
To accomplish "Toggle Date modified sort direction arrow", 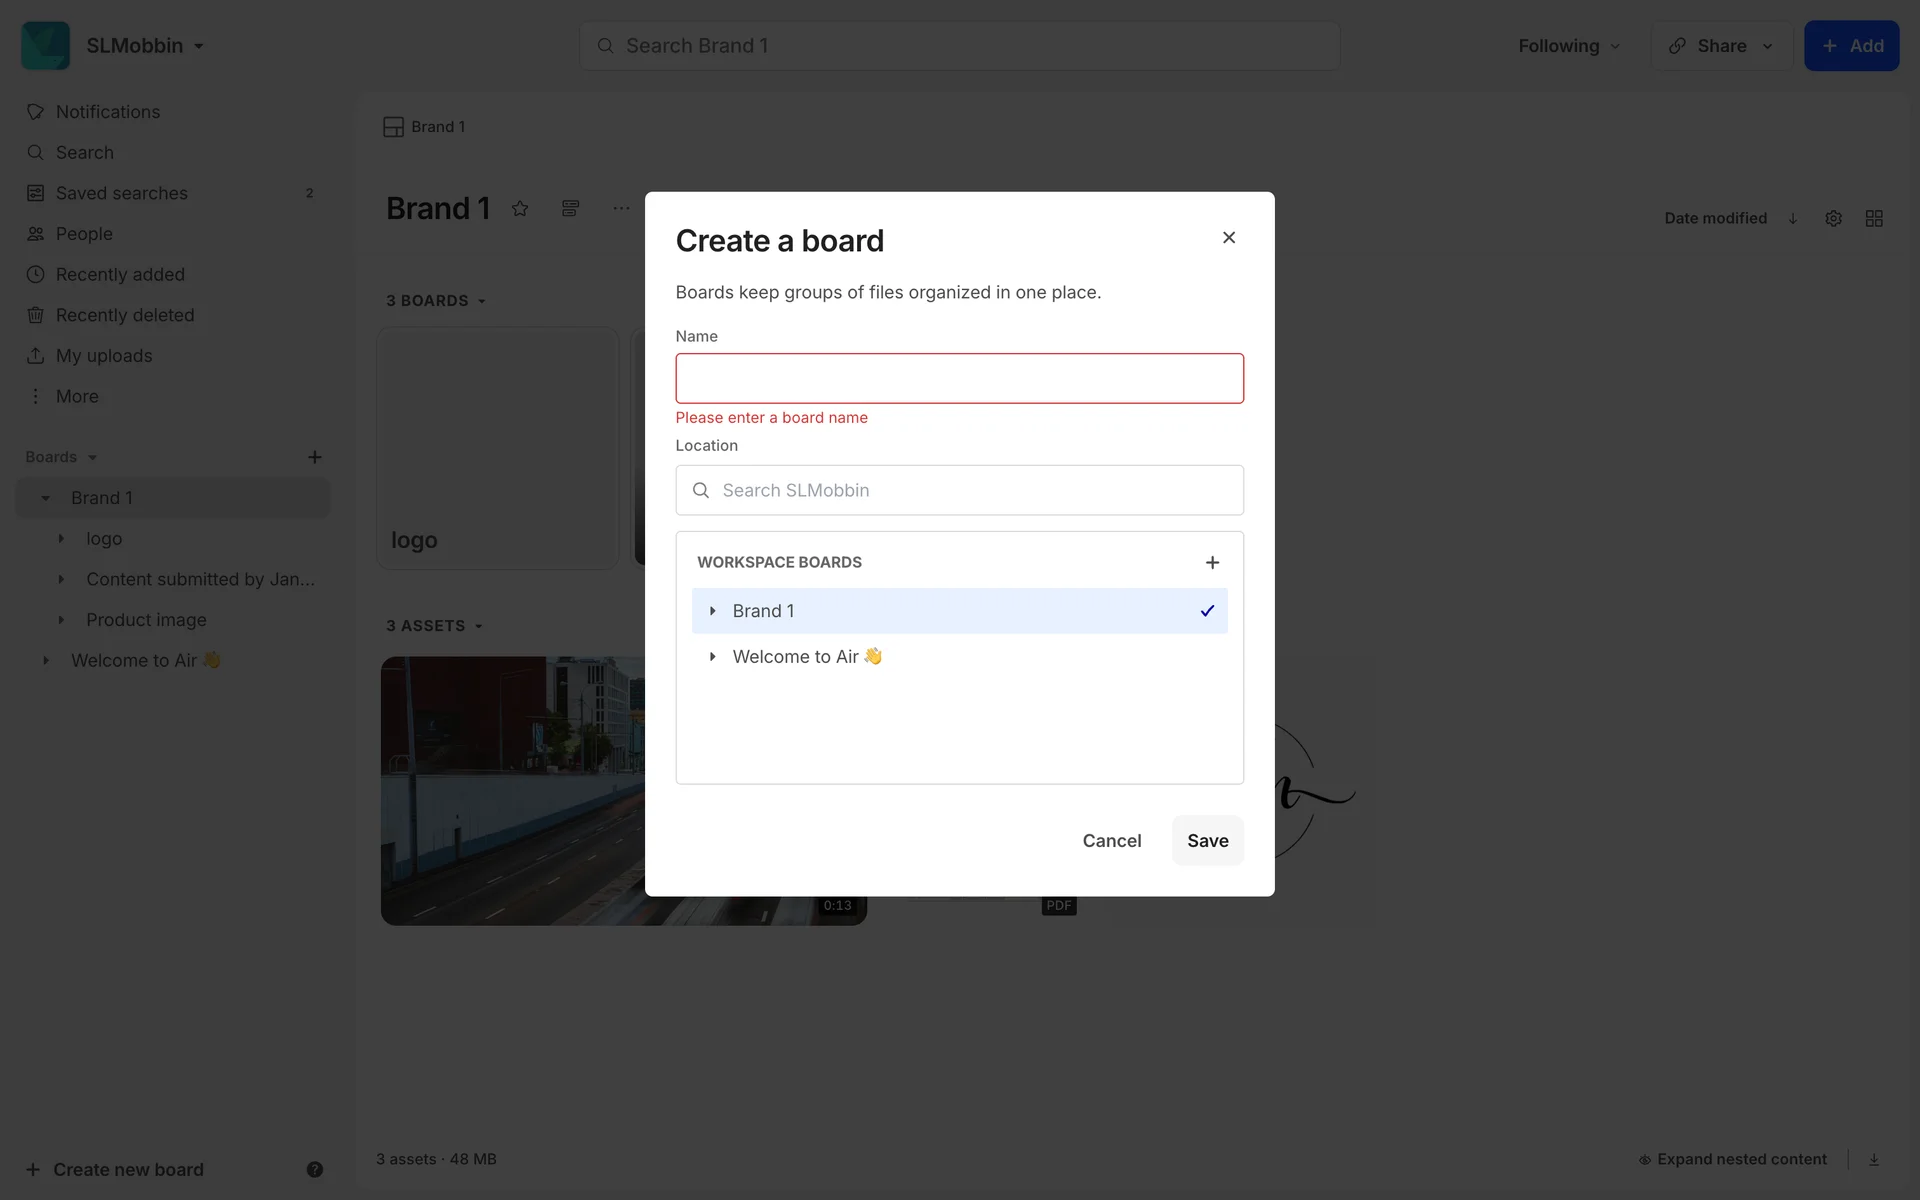I will (x=1793, y=218).
